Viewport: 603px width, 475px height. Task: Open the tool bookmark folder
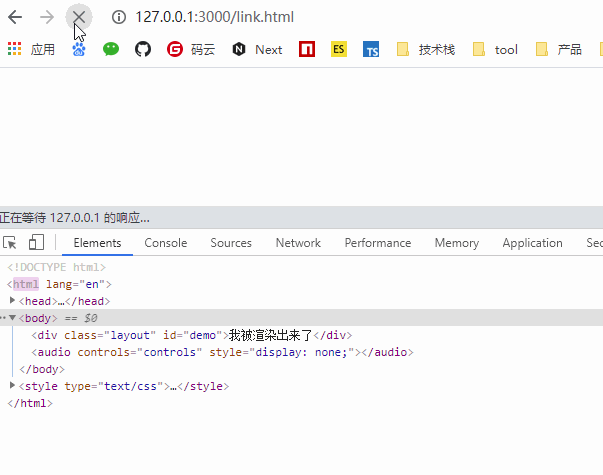(495, 49)
